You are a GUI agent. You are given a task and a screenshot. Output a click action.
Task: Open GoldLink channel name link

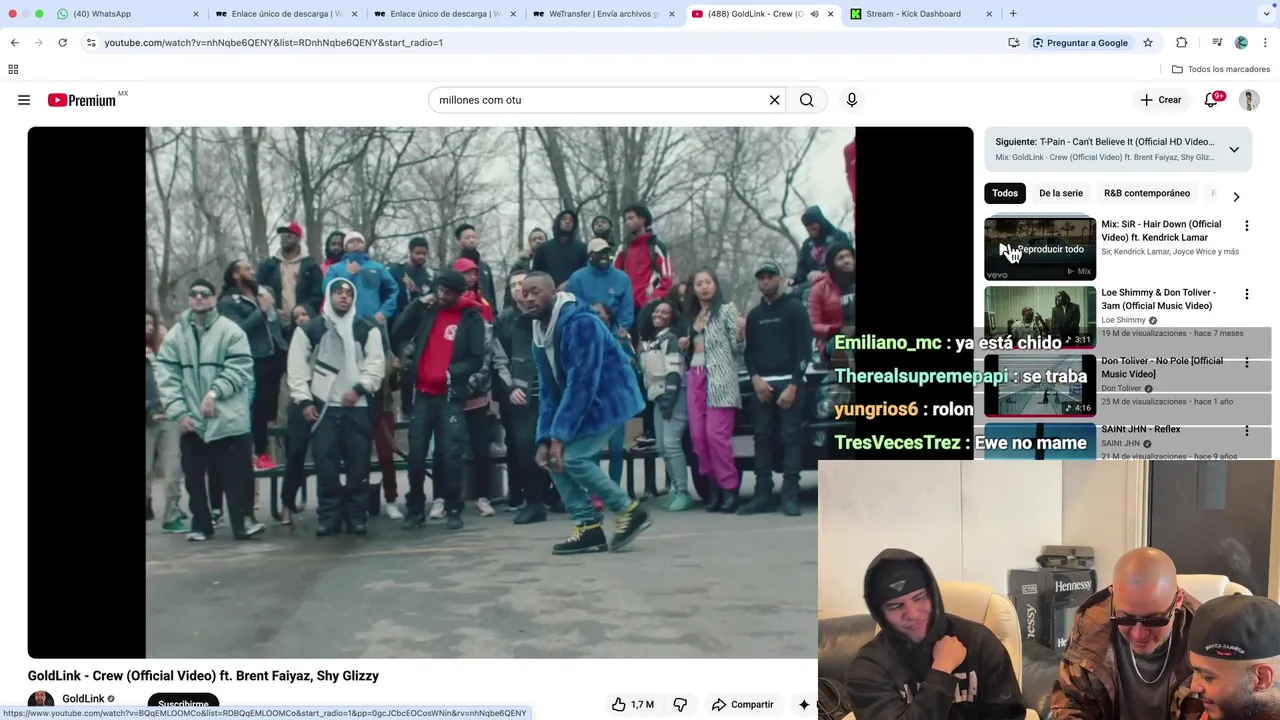point(83,699)
